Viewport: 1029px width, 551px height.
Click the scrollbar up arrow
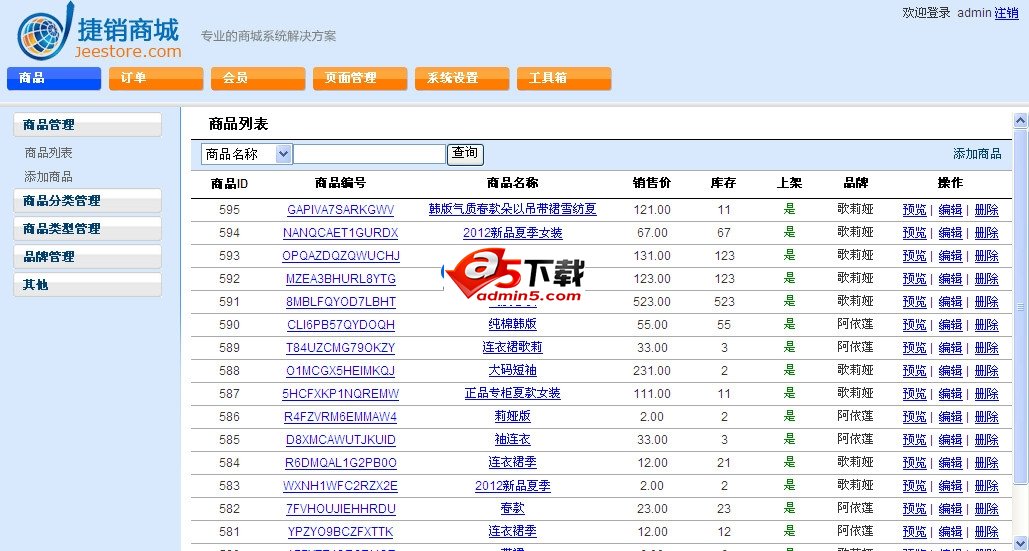[1020, 120]
